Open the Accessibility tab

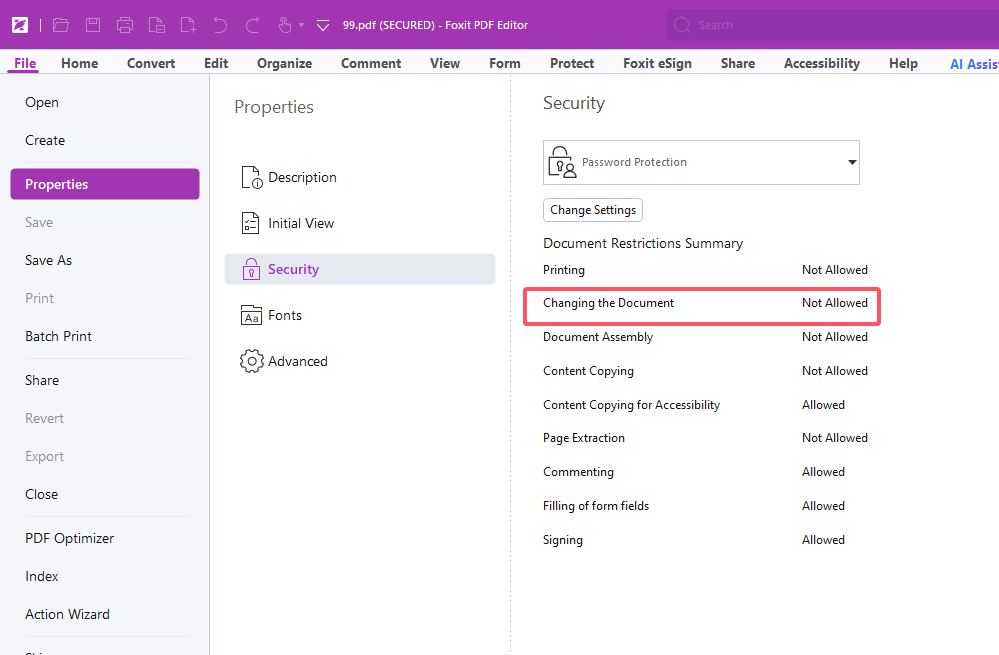821,63
